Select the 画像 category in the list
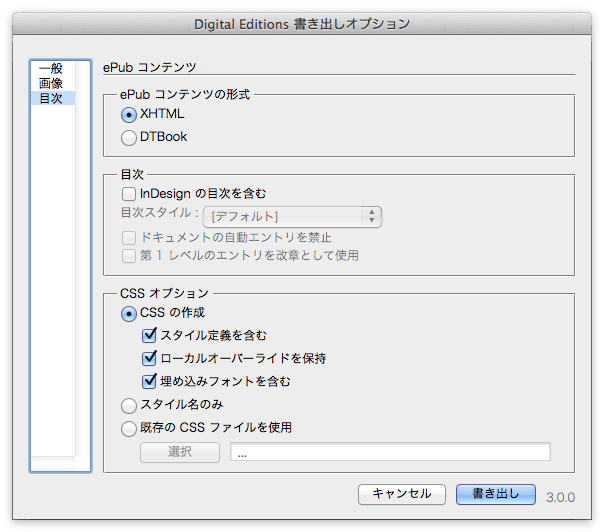 tap(53, 83)
